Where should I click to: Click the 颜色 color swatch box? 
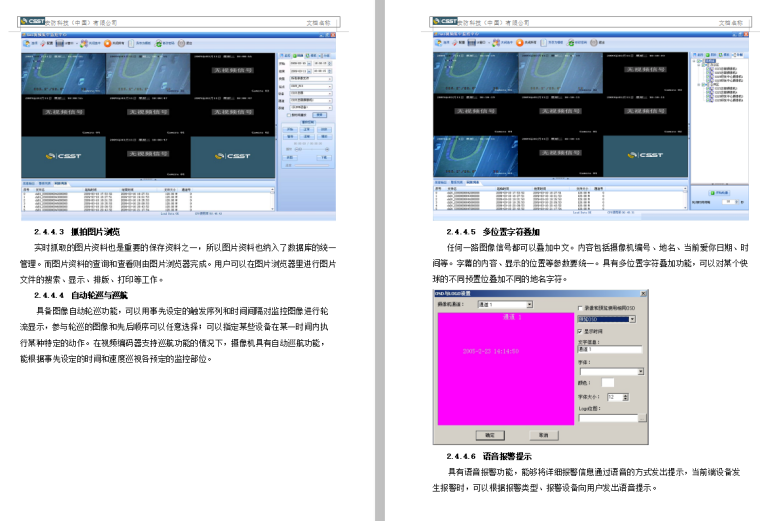tap(608, 382)
